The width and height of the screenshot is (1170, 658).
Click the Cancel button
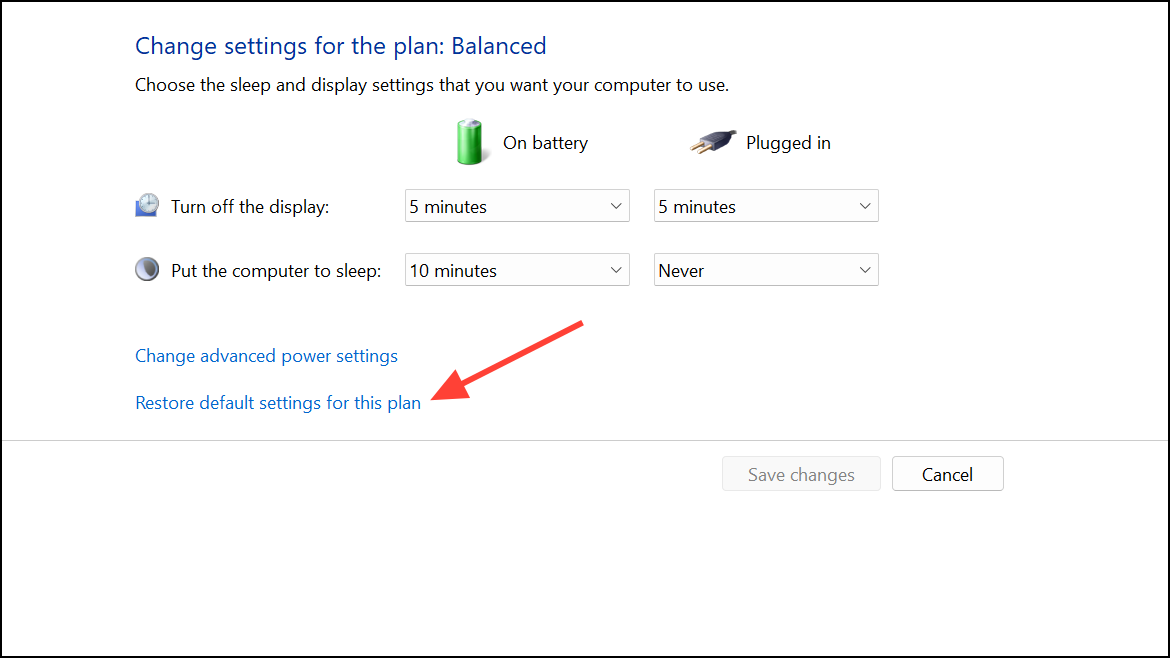tap(947, 474)
